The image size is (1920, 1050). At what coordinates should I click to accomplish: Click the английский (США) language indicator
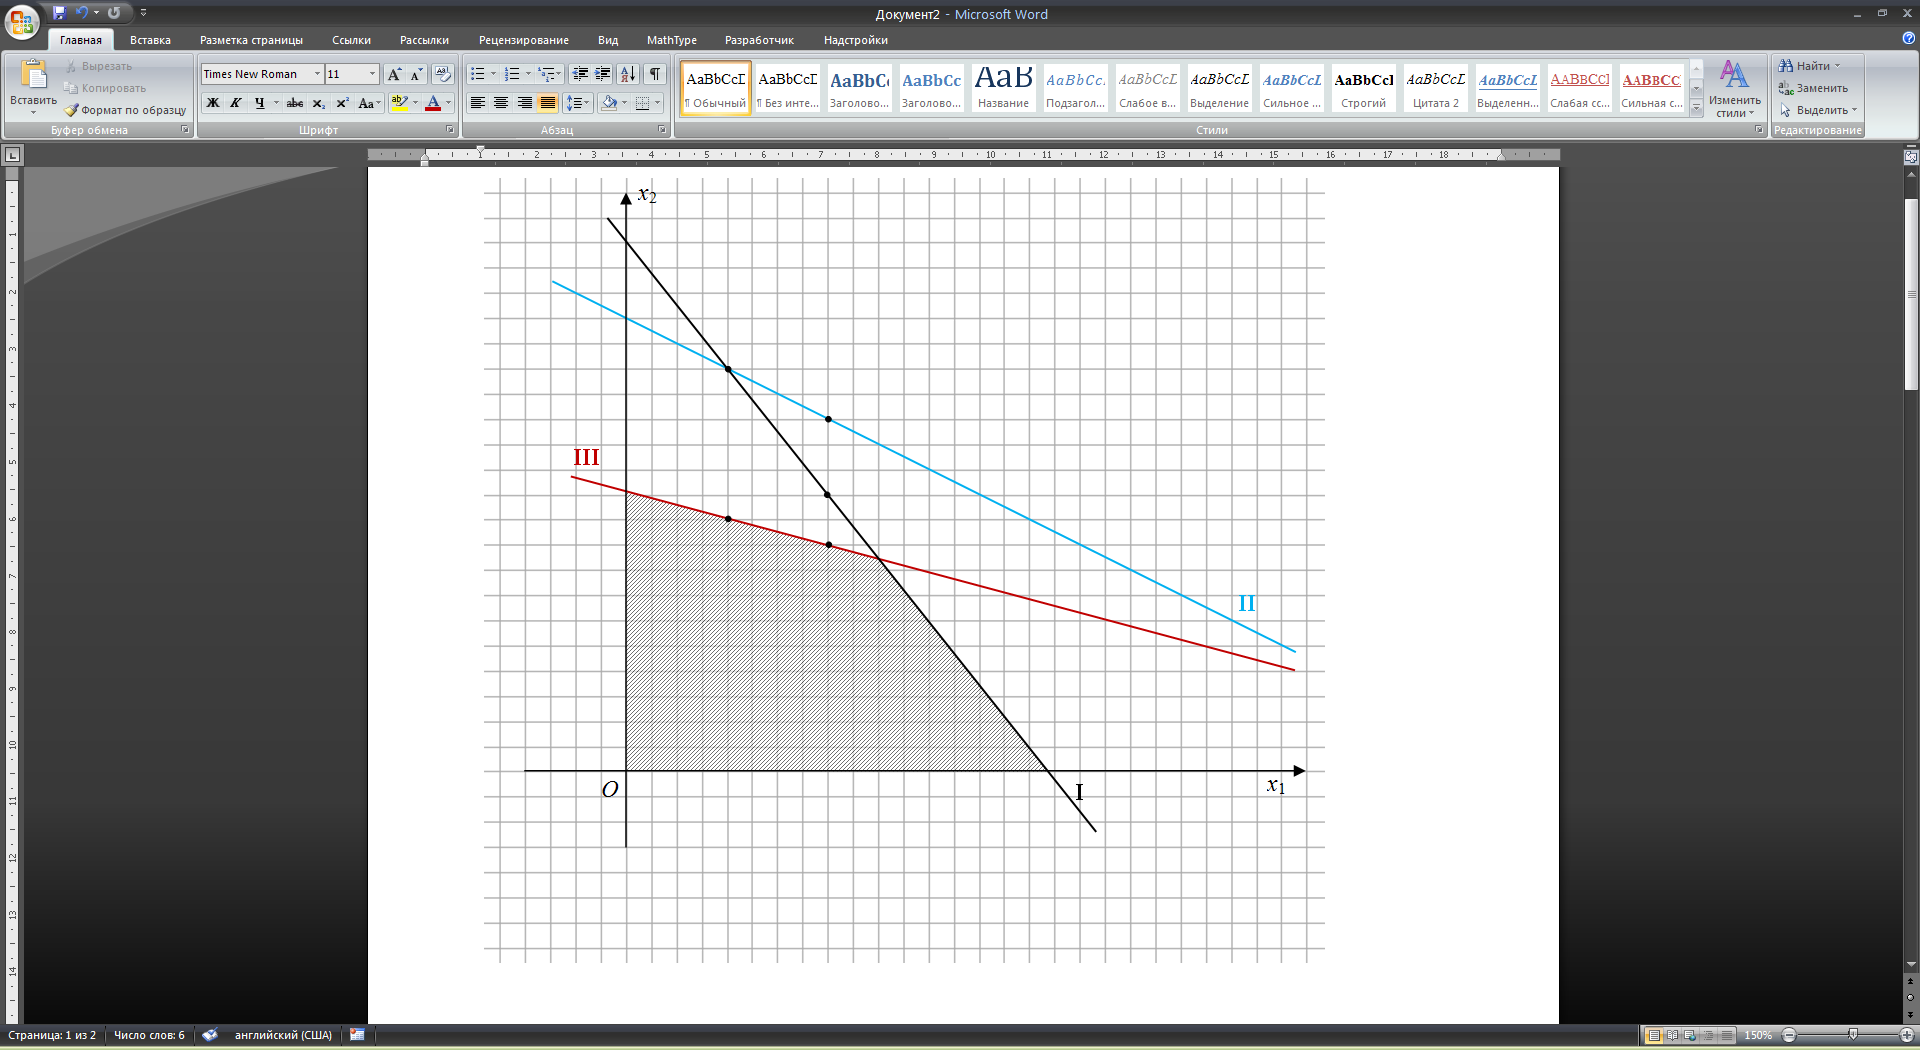point(283,1035)
